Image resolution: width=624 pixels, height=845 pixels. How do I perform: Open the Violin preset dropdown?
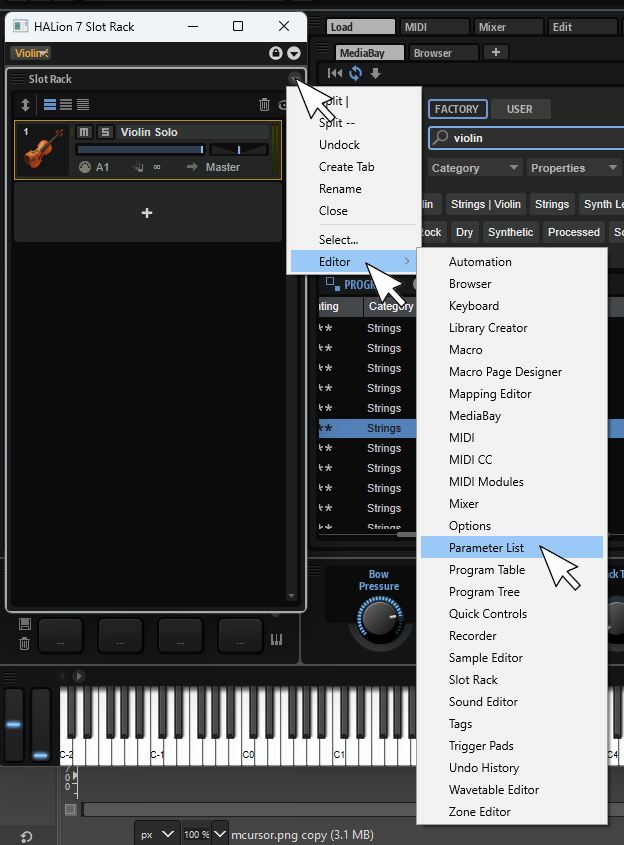click(x=31, y=53)
